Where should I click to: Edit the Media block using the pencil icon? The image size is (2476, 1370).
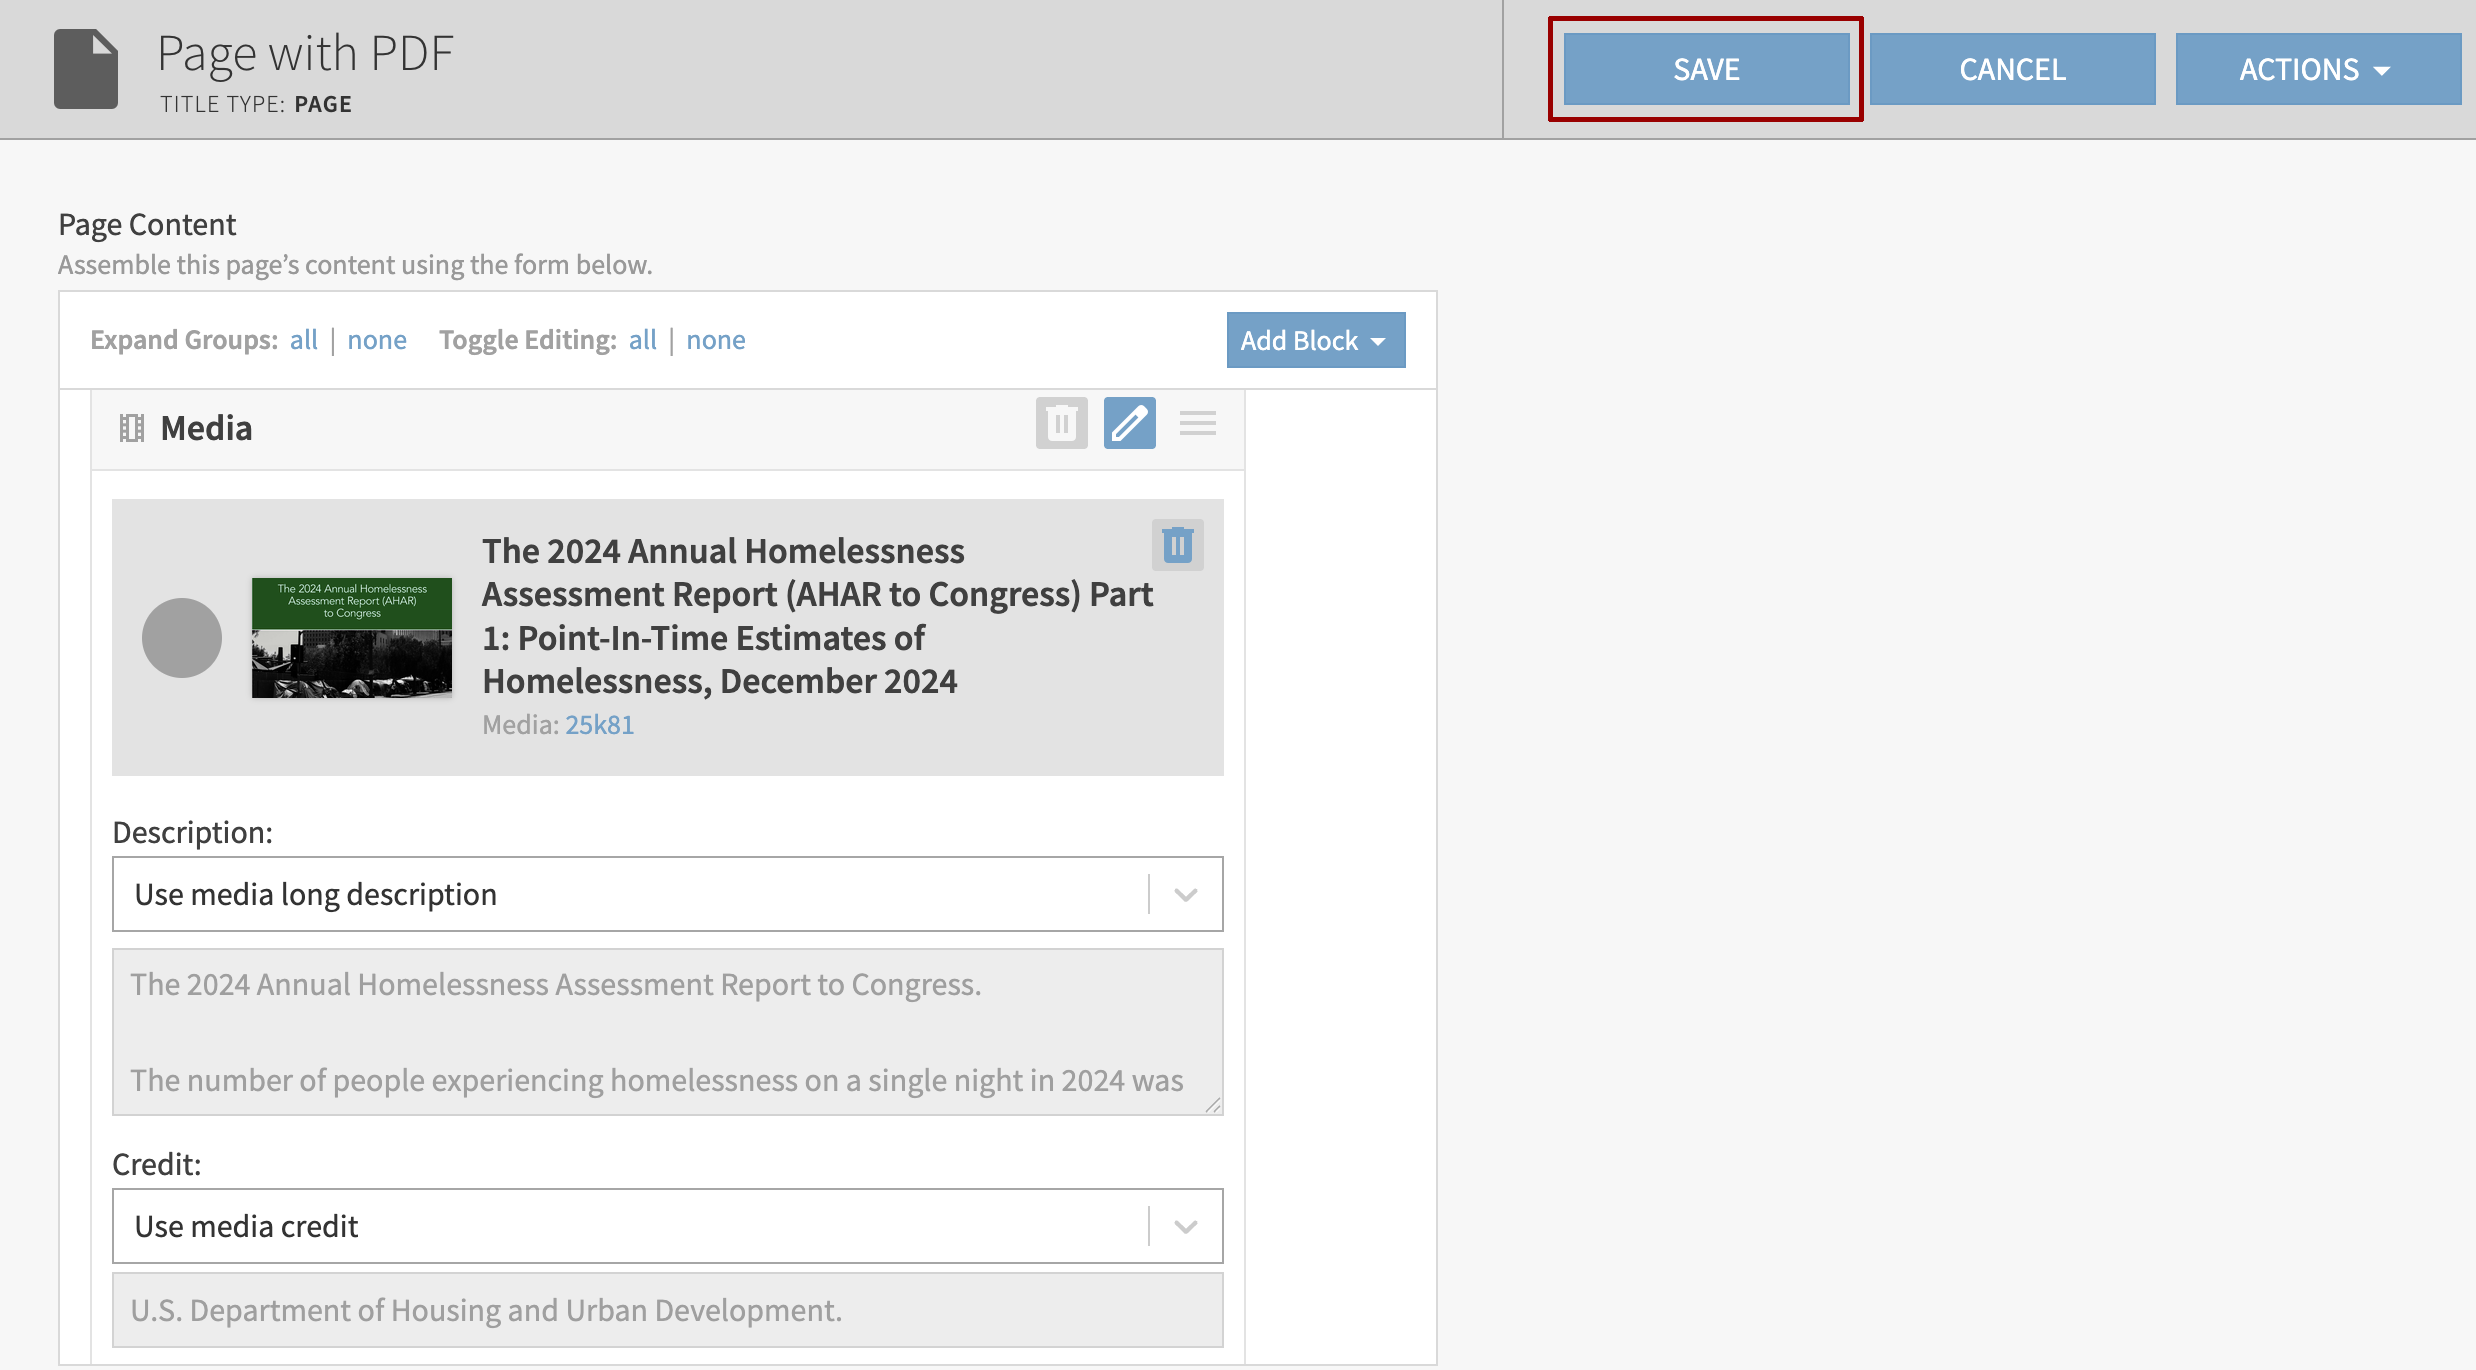coord(1129,424)
